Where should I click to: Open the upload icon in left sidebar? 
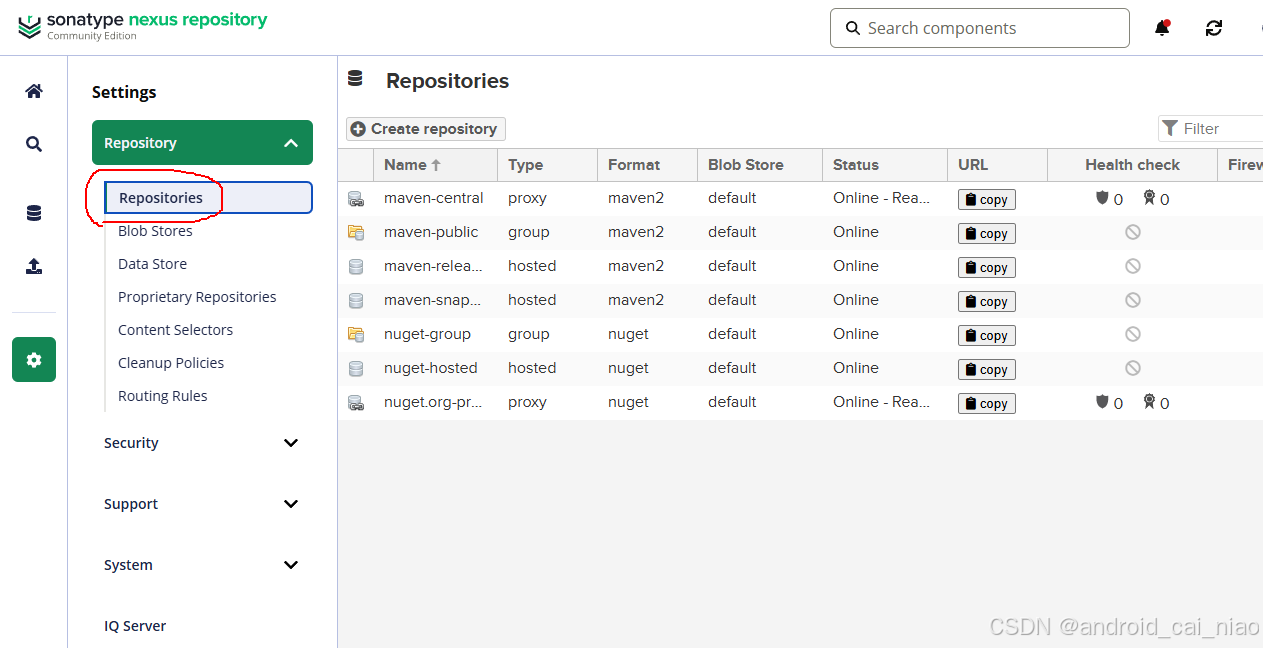(x=34, y=266)
